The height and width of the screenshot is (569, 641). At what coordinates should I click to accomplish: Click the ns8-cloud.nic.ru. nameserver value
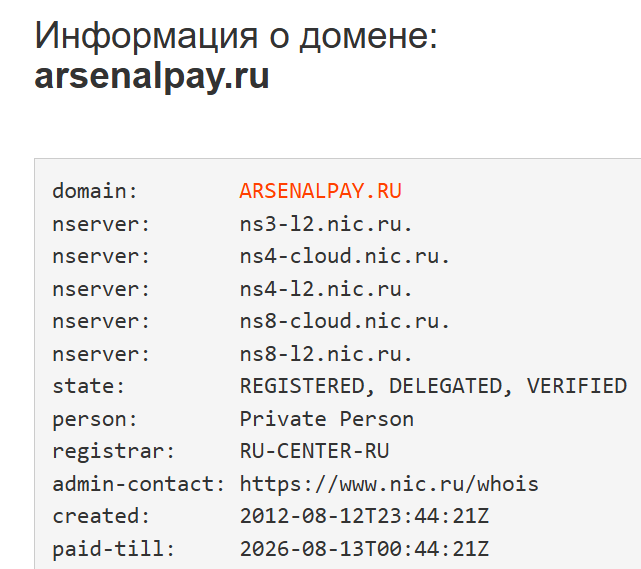pos(345,321)
